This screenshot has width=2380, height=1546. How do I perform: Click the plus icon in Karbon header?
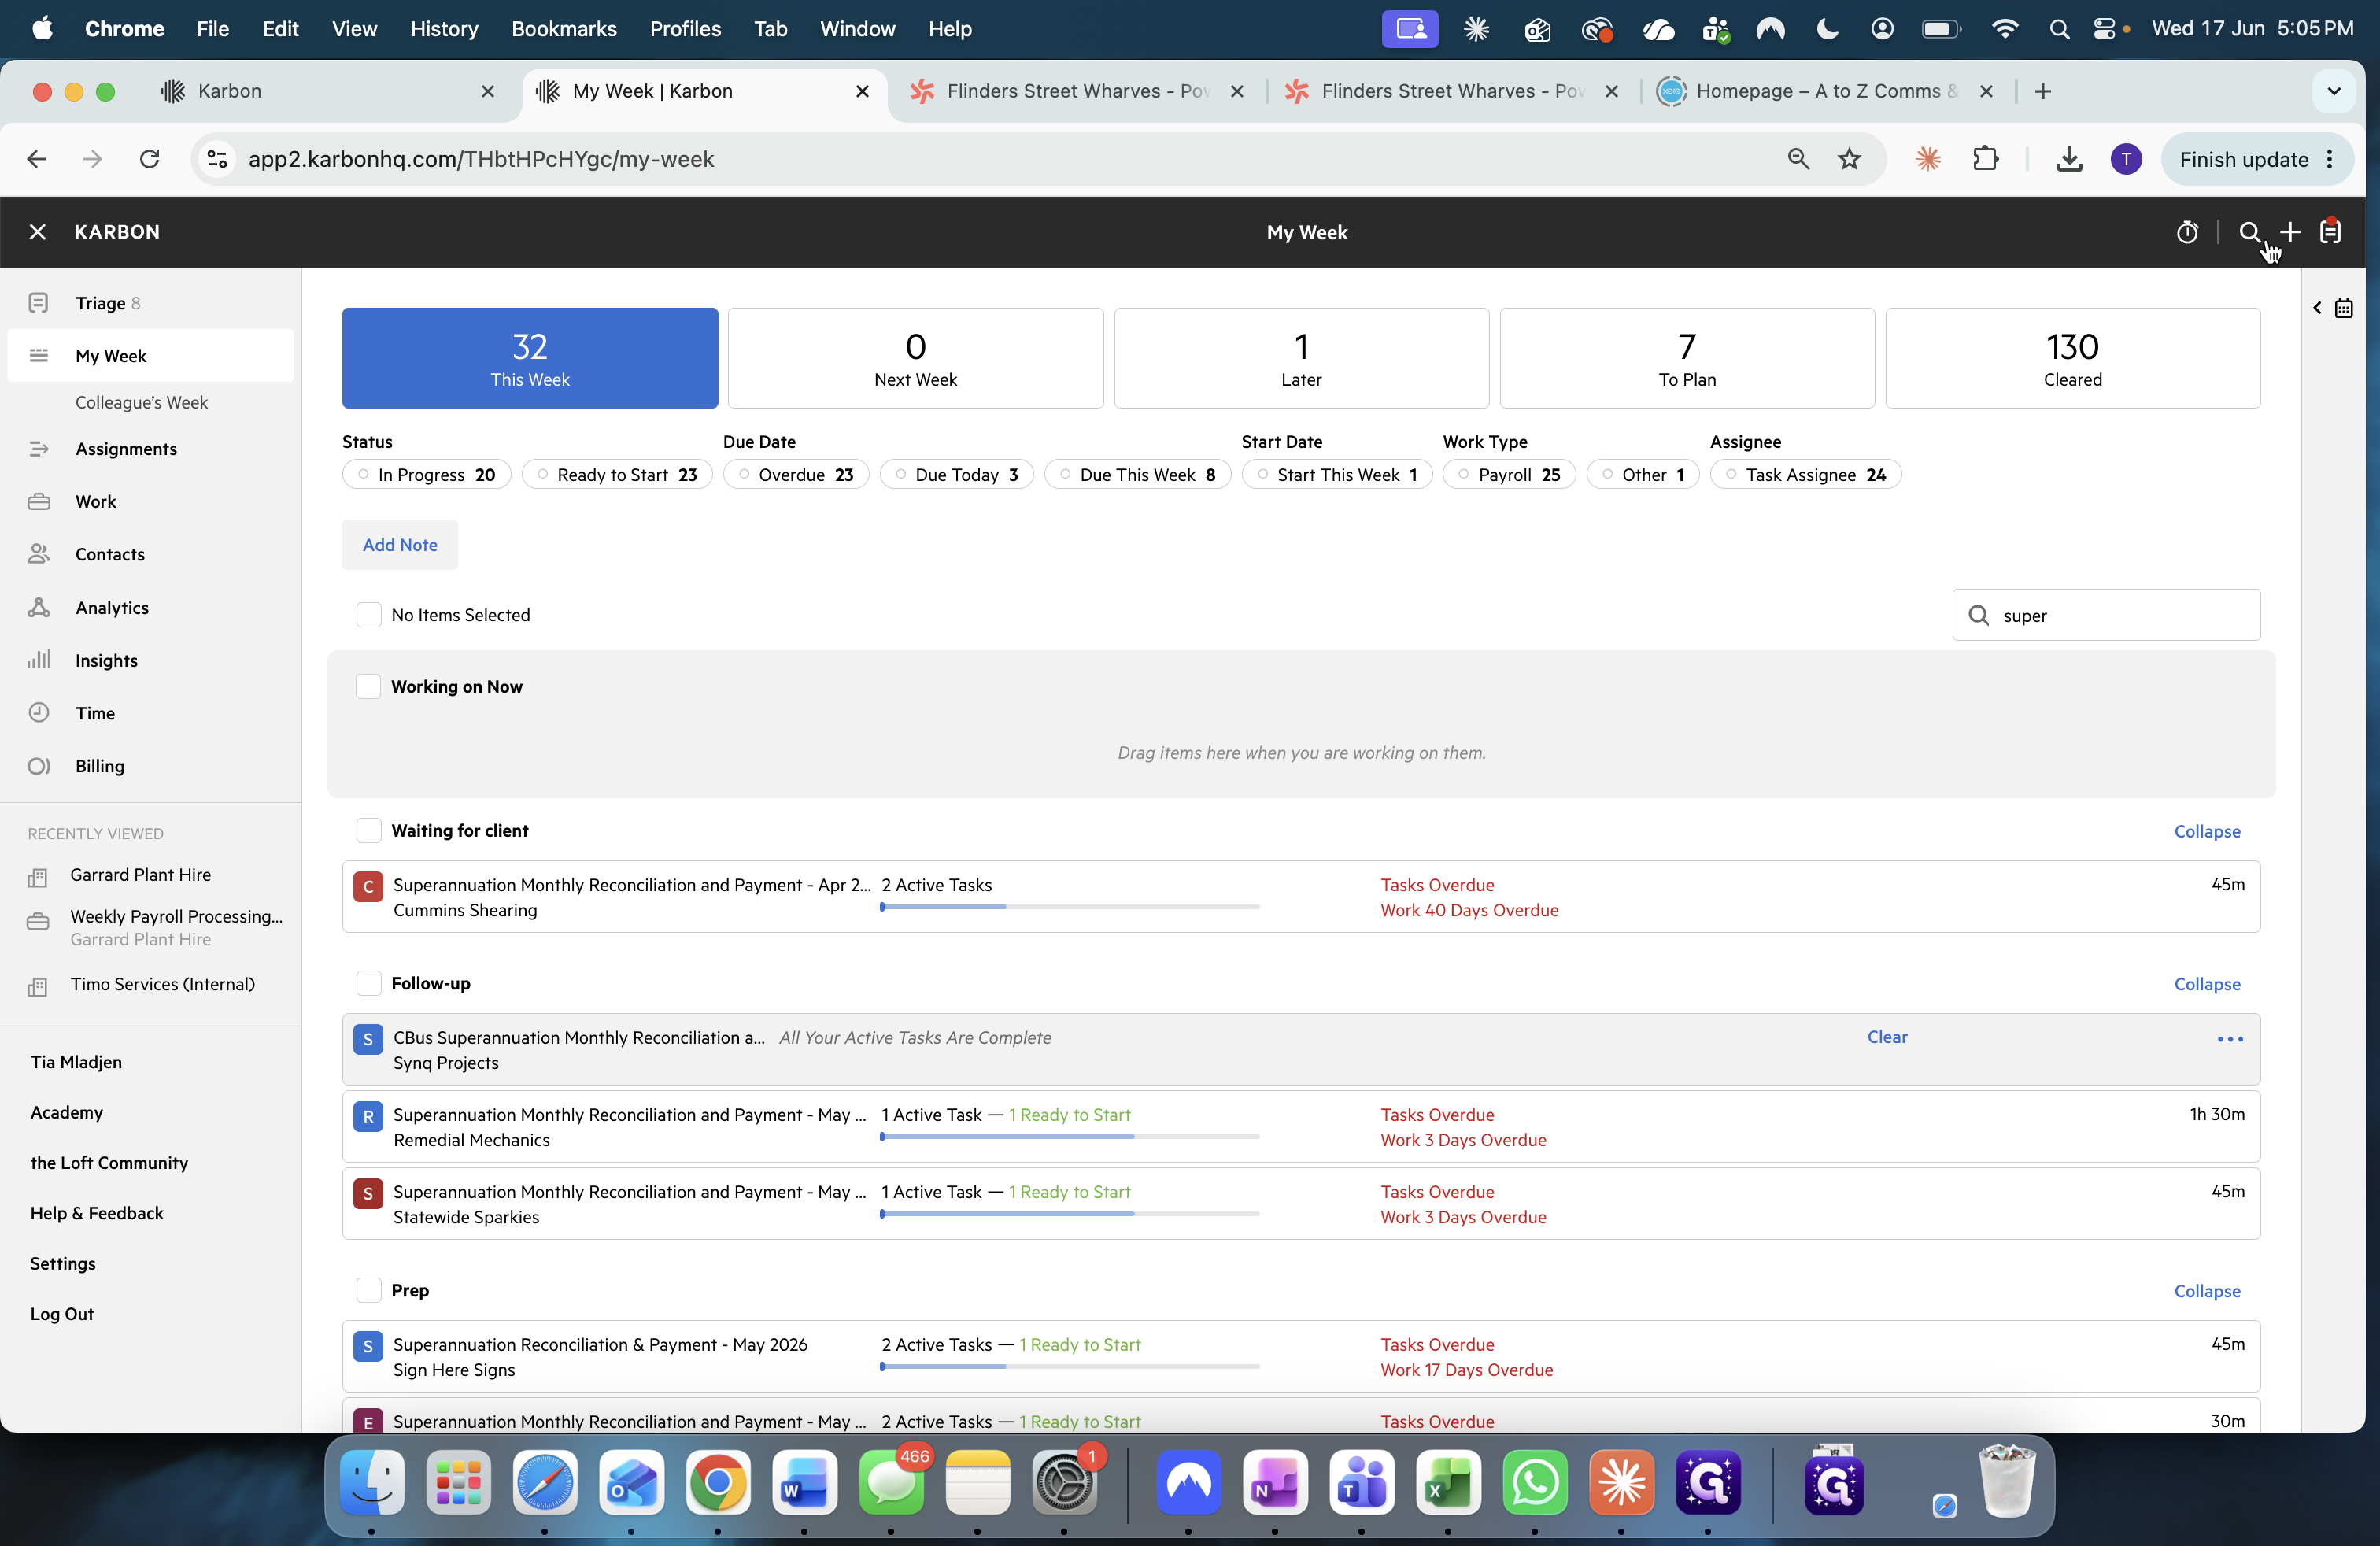[x=2290, y=232]
